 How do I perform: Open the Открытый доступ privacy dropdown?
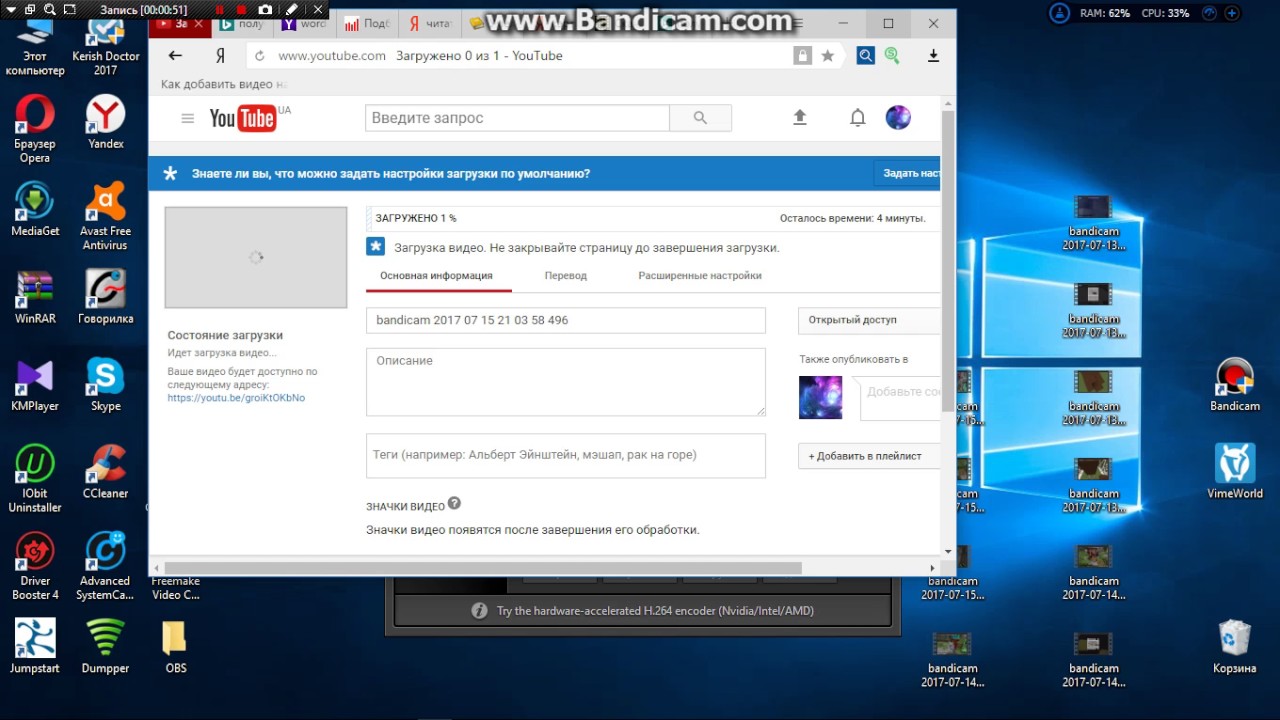pos(869,320)
